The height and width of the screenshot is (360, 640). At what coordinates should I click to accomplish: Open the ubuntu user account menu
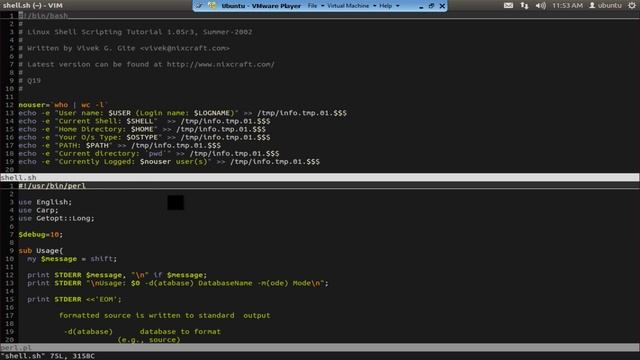[605, 5]
